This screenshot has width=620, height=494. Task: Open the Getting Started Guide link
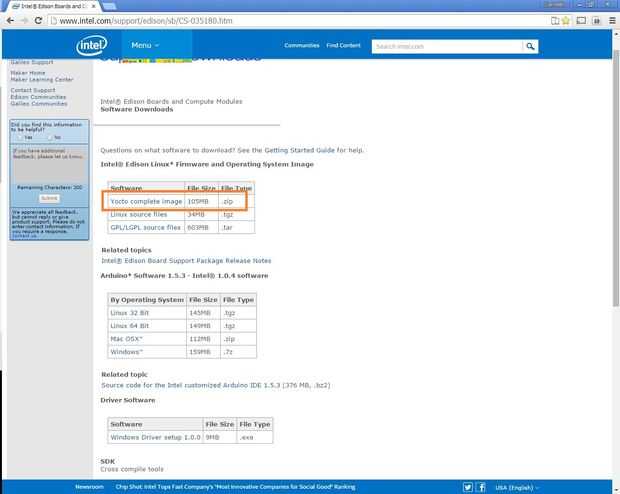tap(299, 150)
